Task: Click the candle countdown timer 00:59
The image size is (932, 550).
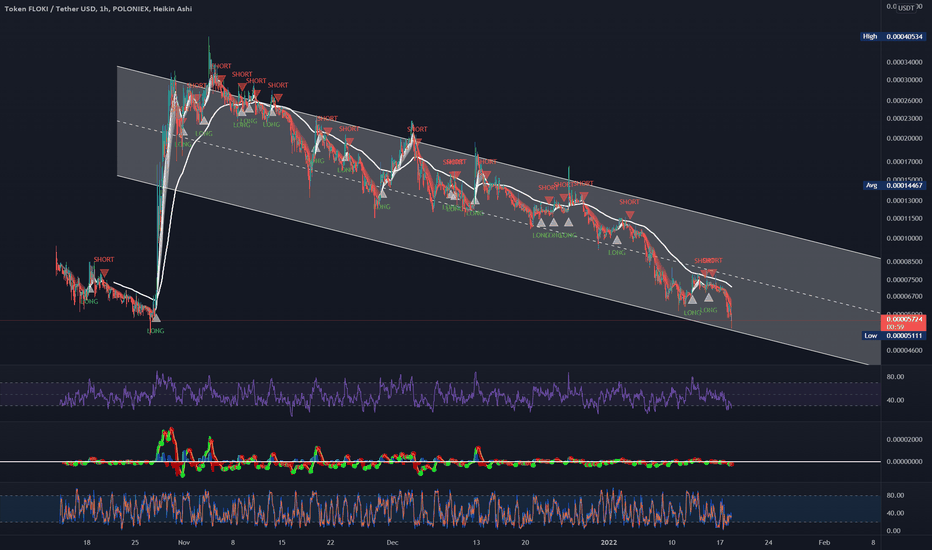Action: pyautogui.click(x=895, y=327)
